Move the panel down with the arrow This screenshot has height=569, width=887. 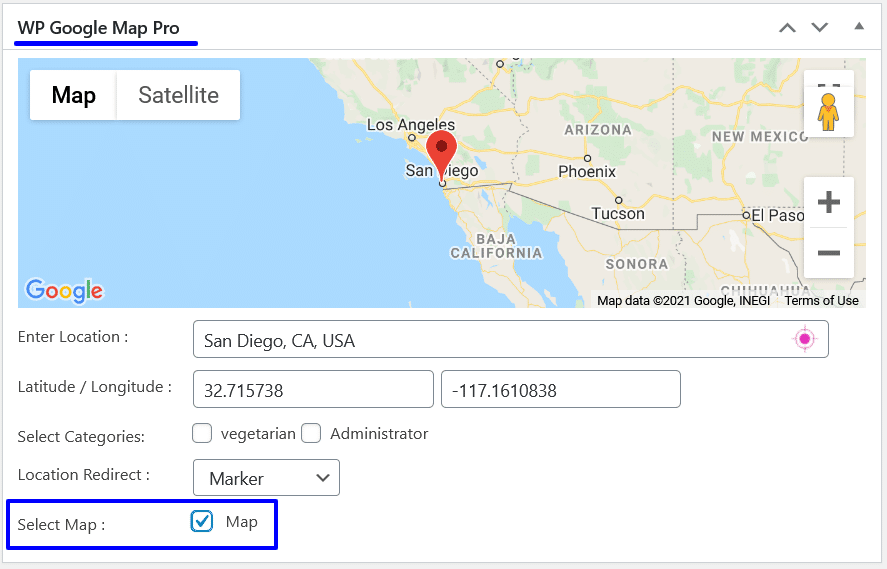click(820, 27)
